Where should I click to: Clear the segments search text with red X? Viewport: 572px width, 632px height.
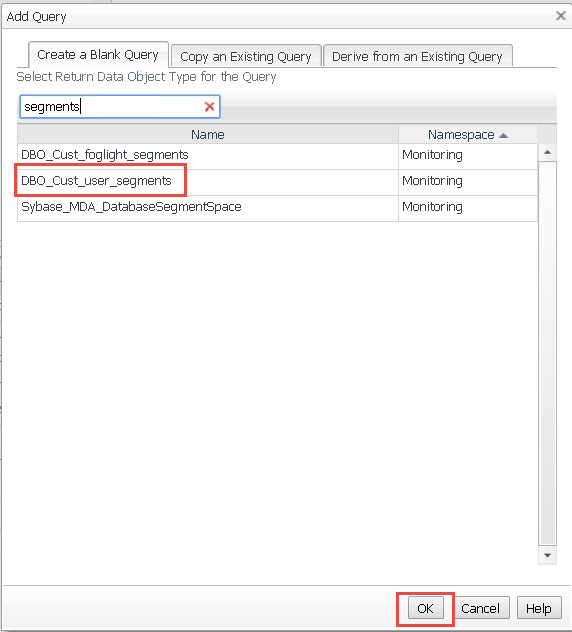coord(209,107)
